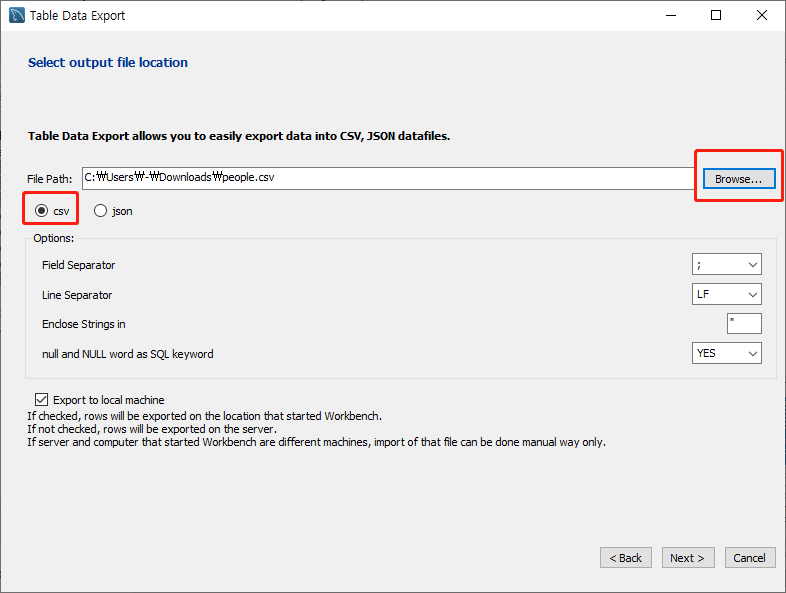Return to previous step with < Back

point(626,558)
